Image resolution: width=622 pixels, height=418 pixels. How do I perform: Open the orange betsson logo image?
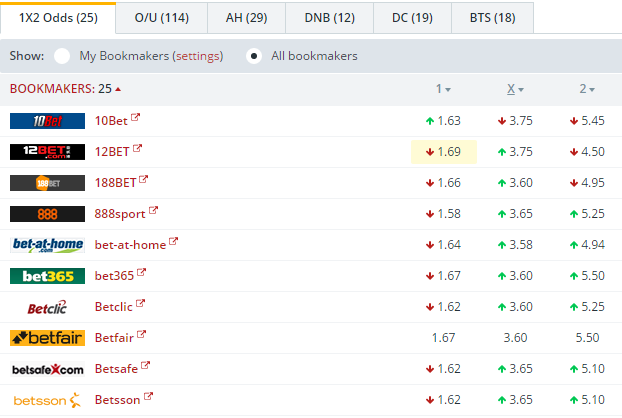coord(47,400)
